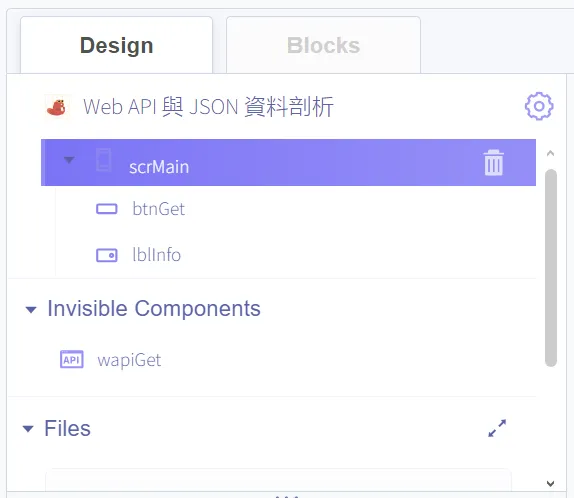Image resolution: width=574 pixels, height=498 pixels.
Task: Select the lblInfo component
Action: click(156, 255)
